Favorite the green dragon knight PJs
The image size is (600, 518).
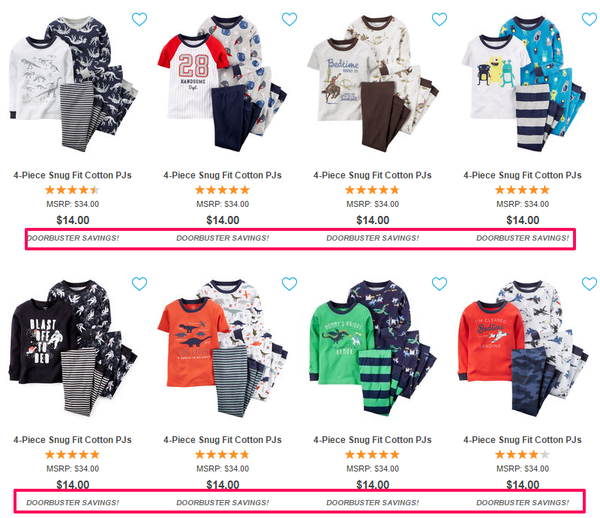(x=439, y=284)
